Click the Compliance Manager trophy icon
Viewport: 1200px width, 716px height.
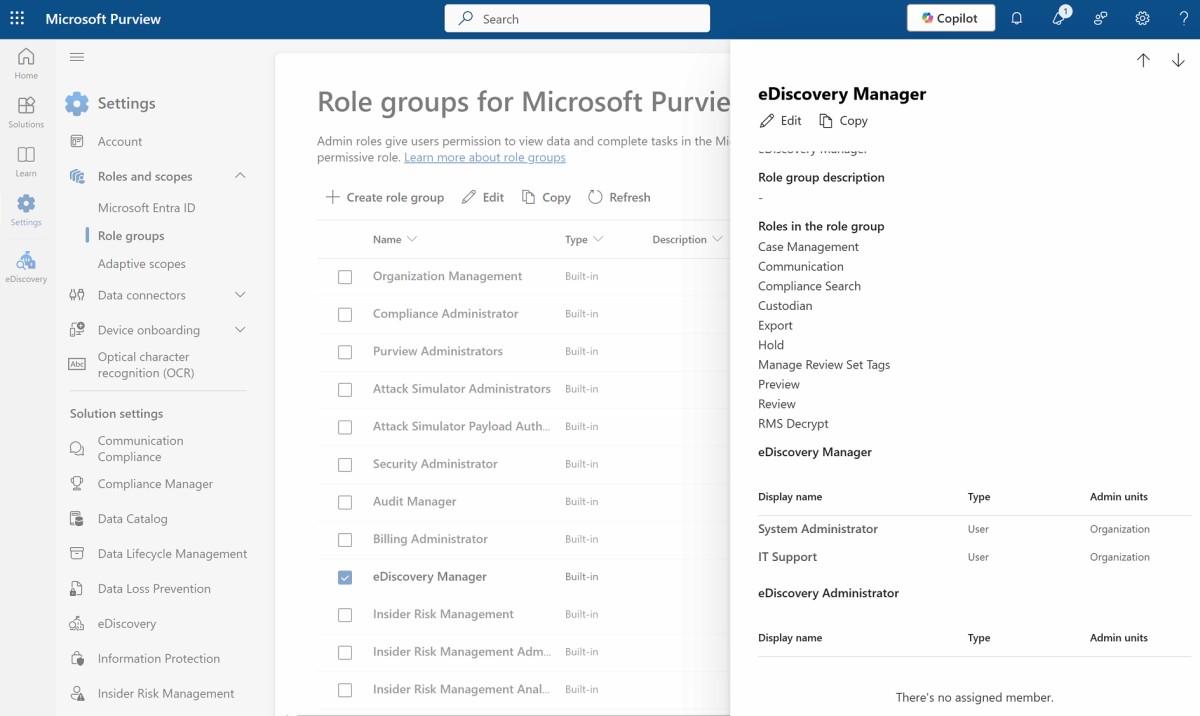(x=77, y=483)
